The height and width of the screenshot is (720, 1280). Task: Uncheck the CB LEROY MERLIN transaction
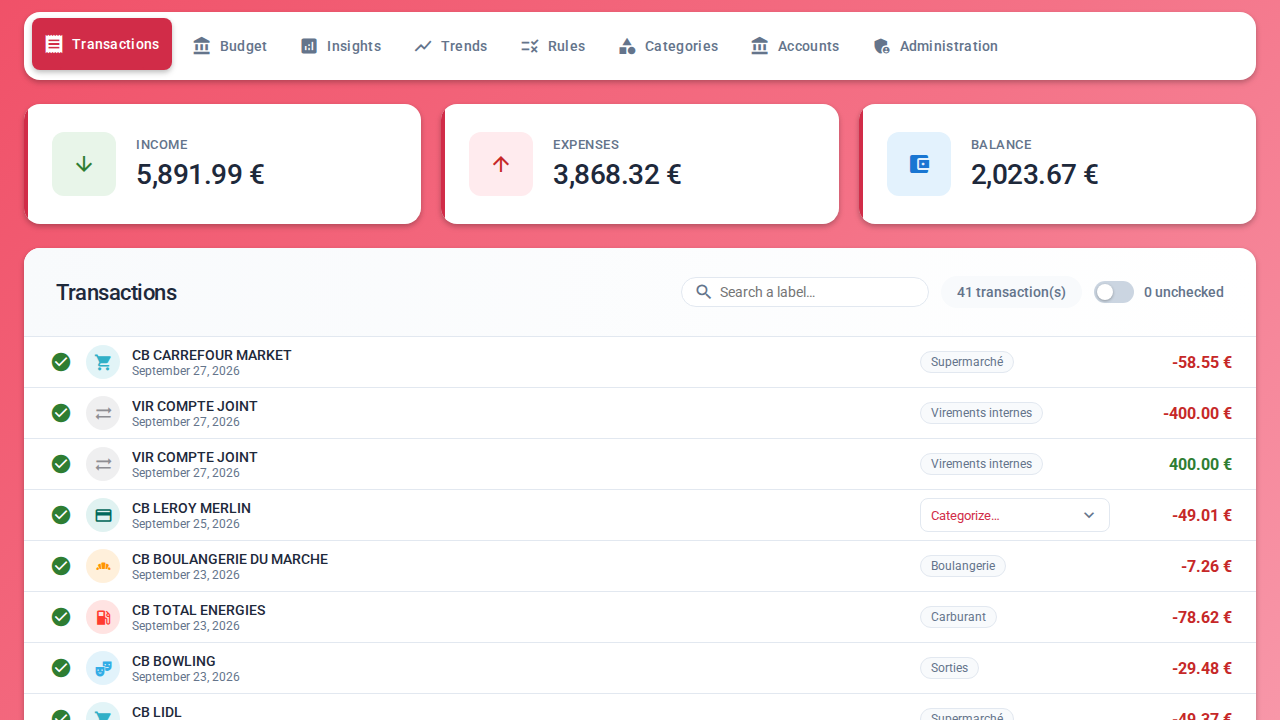pyautogui.click(x=61, y=515)
